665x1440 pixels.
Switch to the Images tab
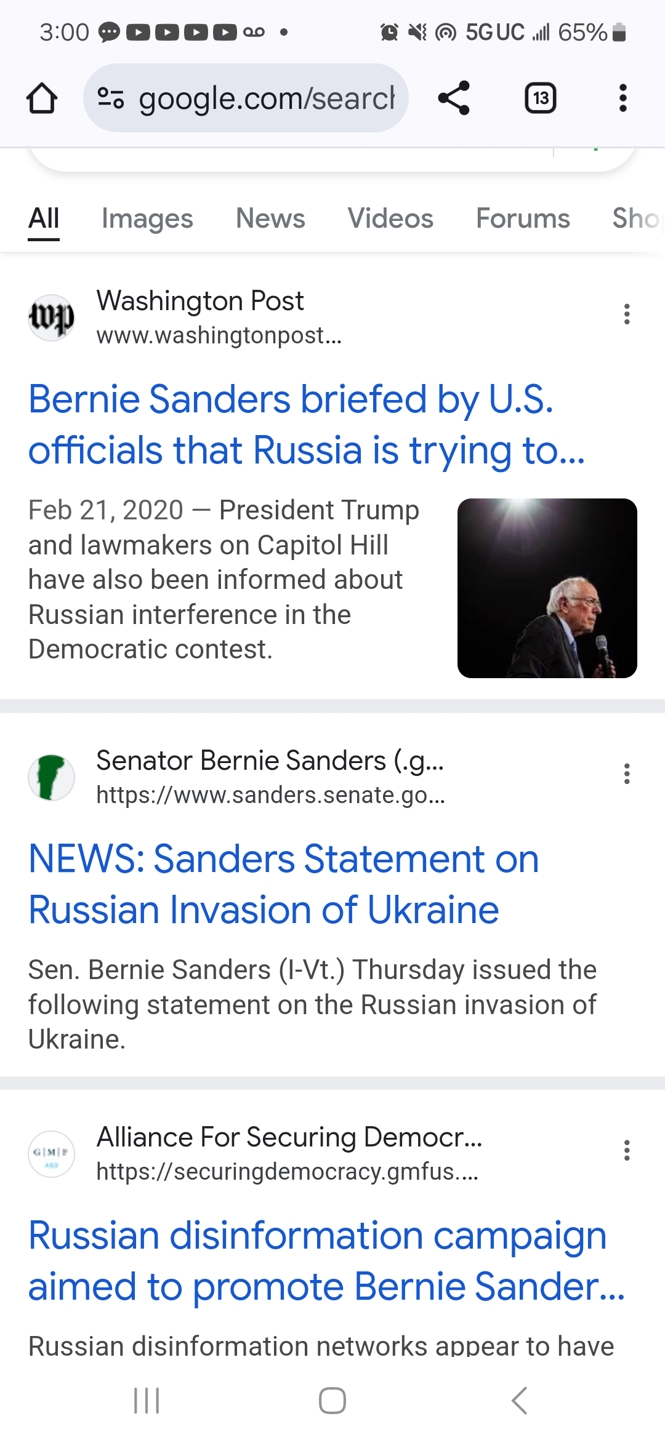coord(147,218)
